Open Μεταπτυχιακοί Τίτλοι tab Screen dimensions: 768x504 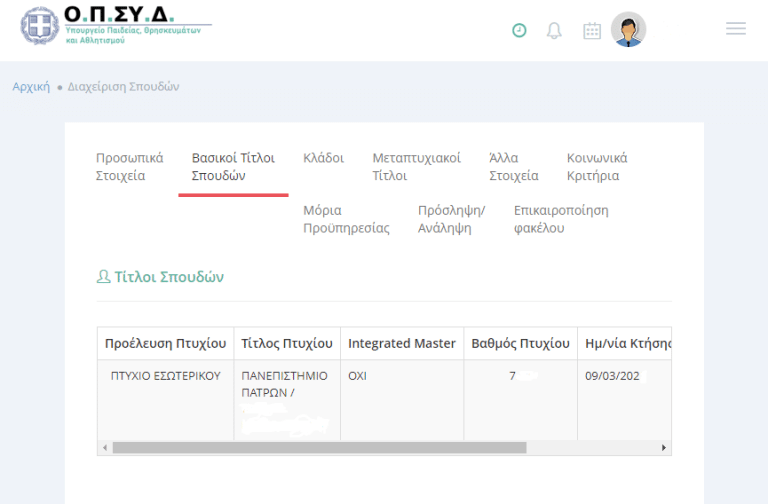pyautogui.click(x=416, y=167)
